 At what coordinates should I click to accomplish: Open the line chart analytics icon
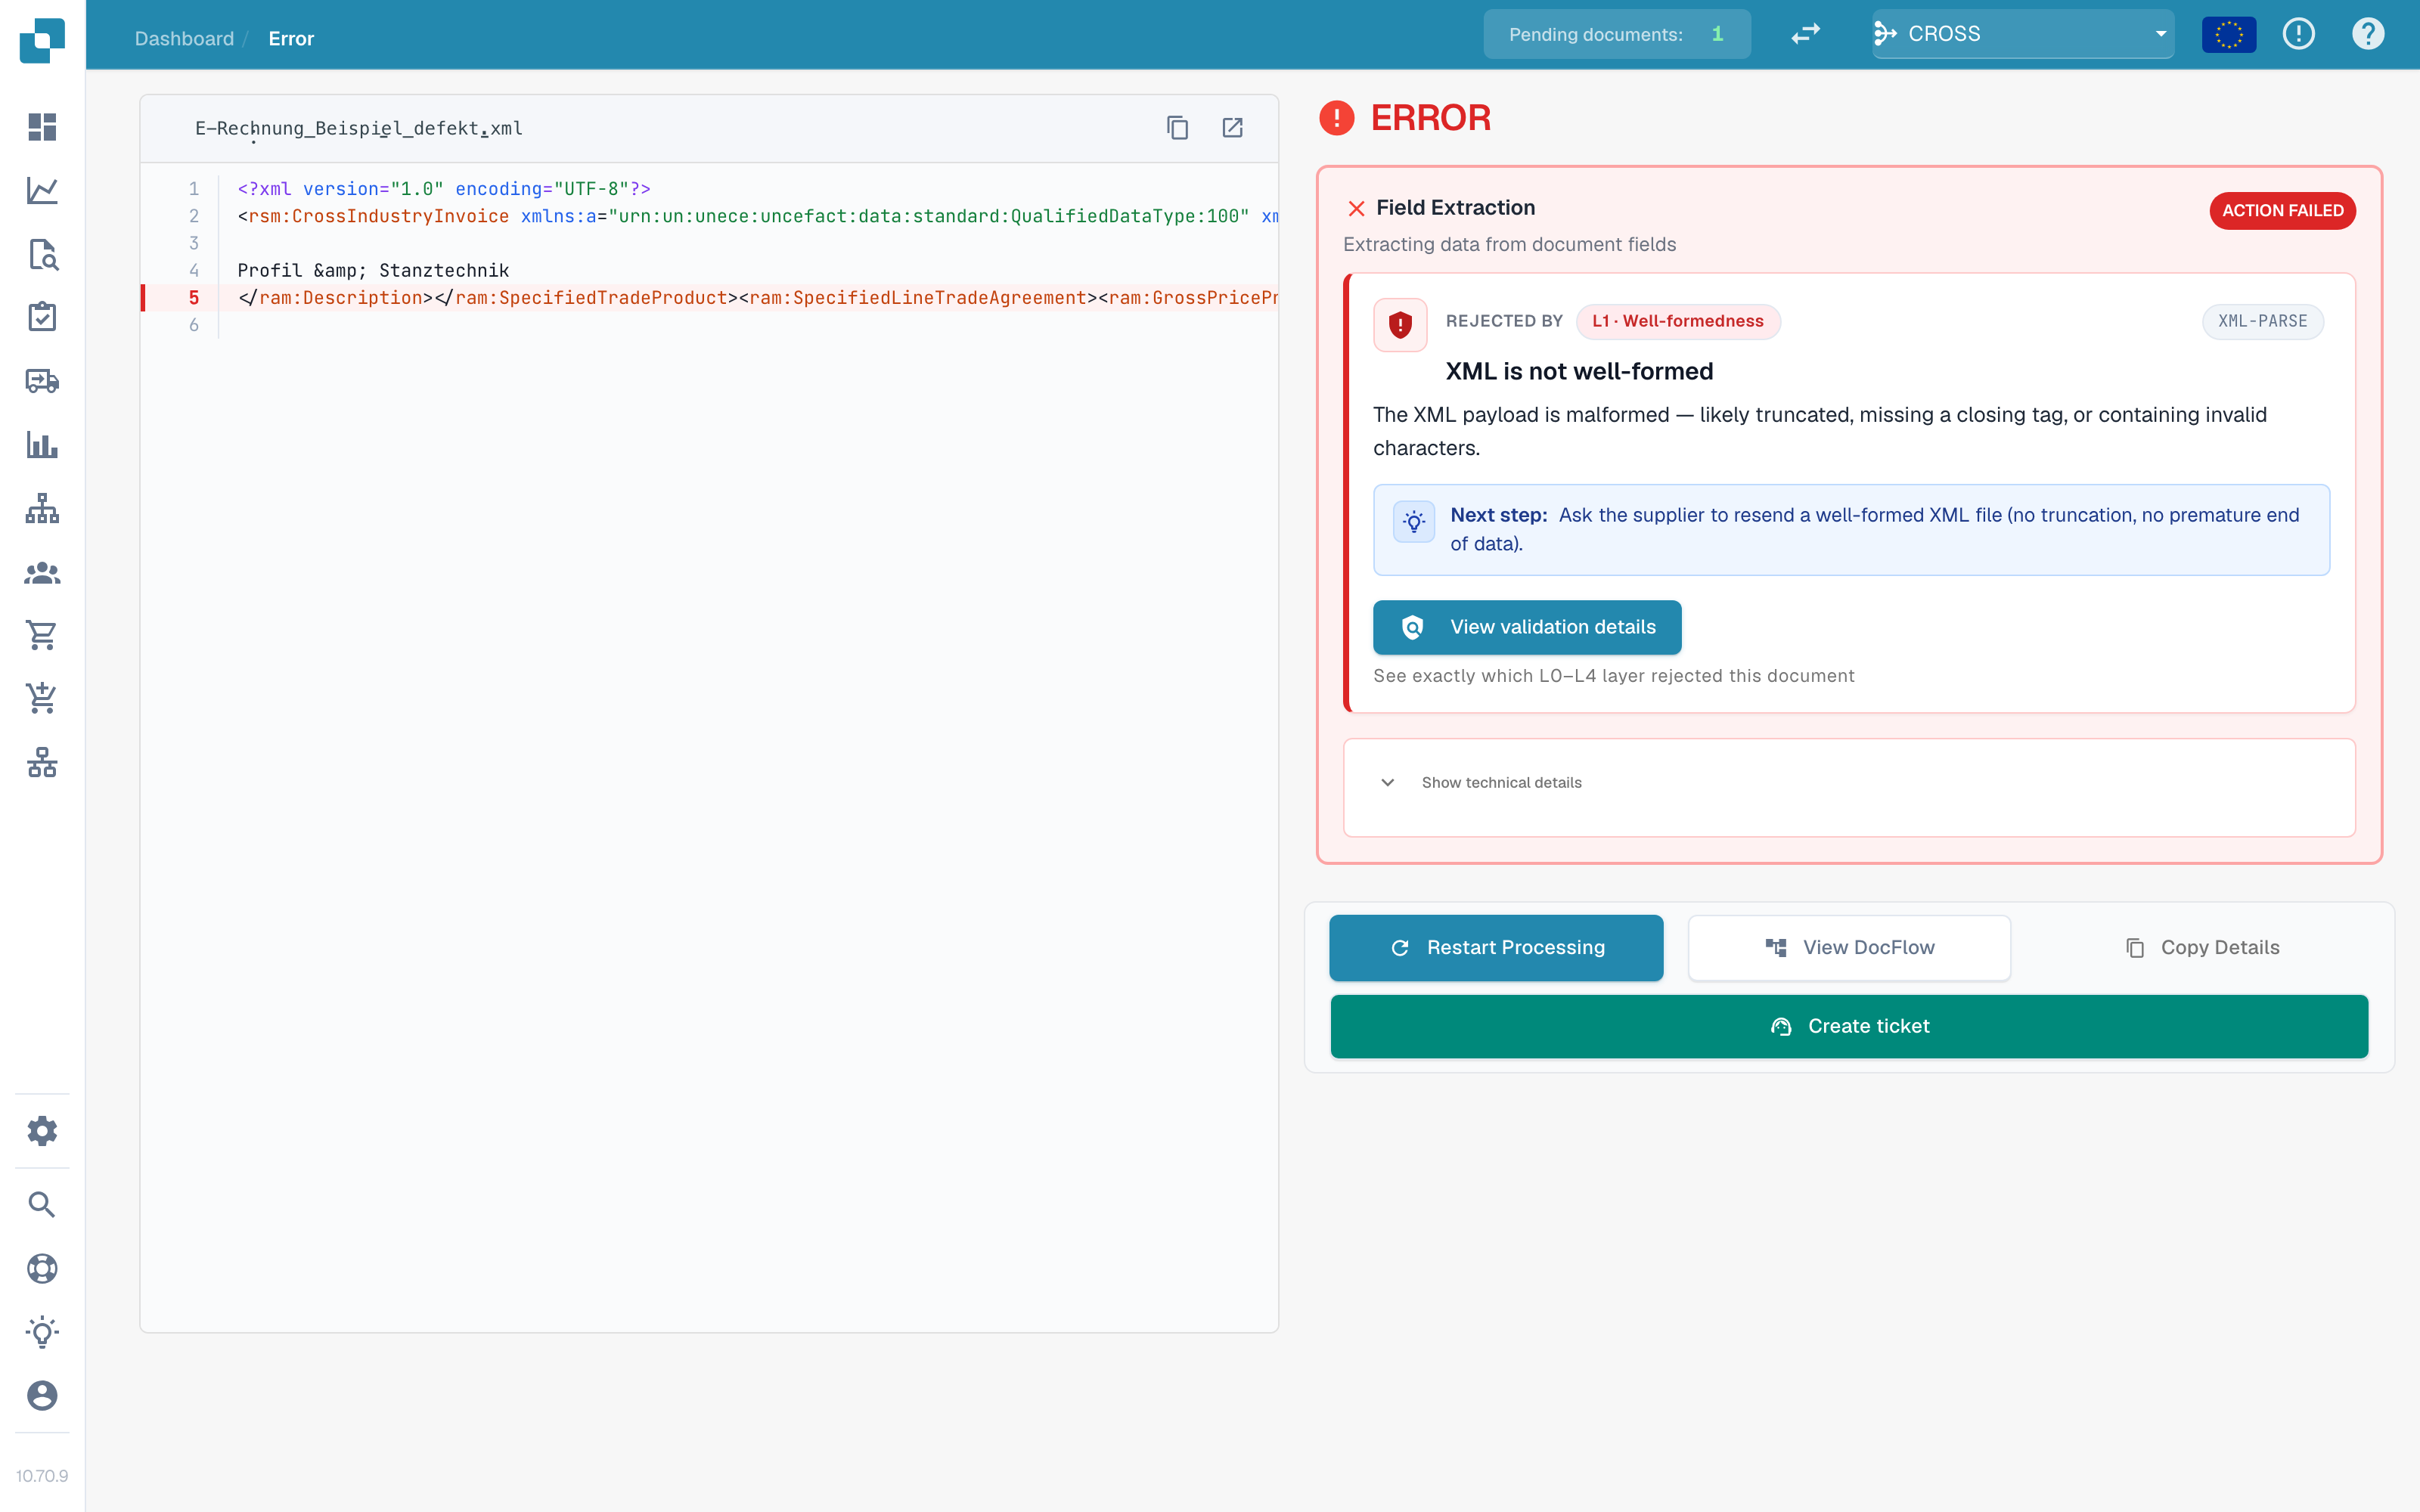42,190
